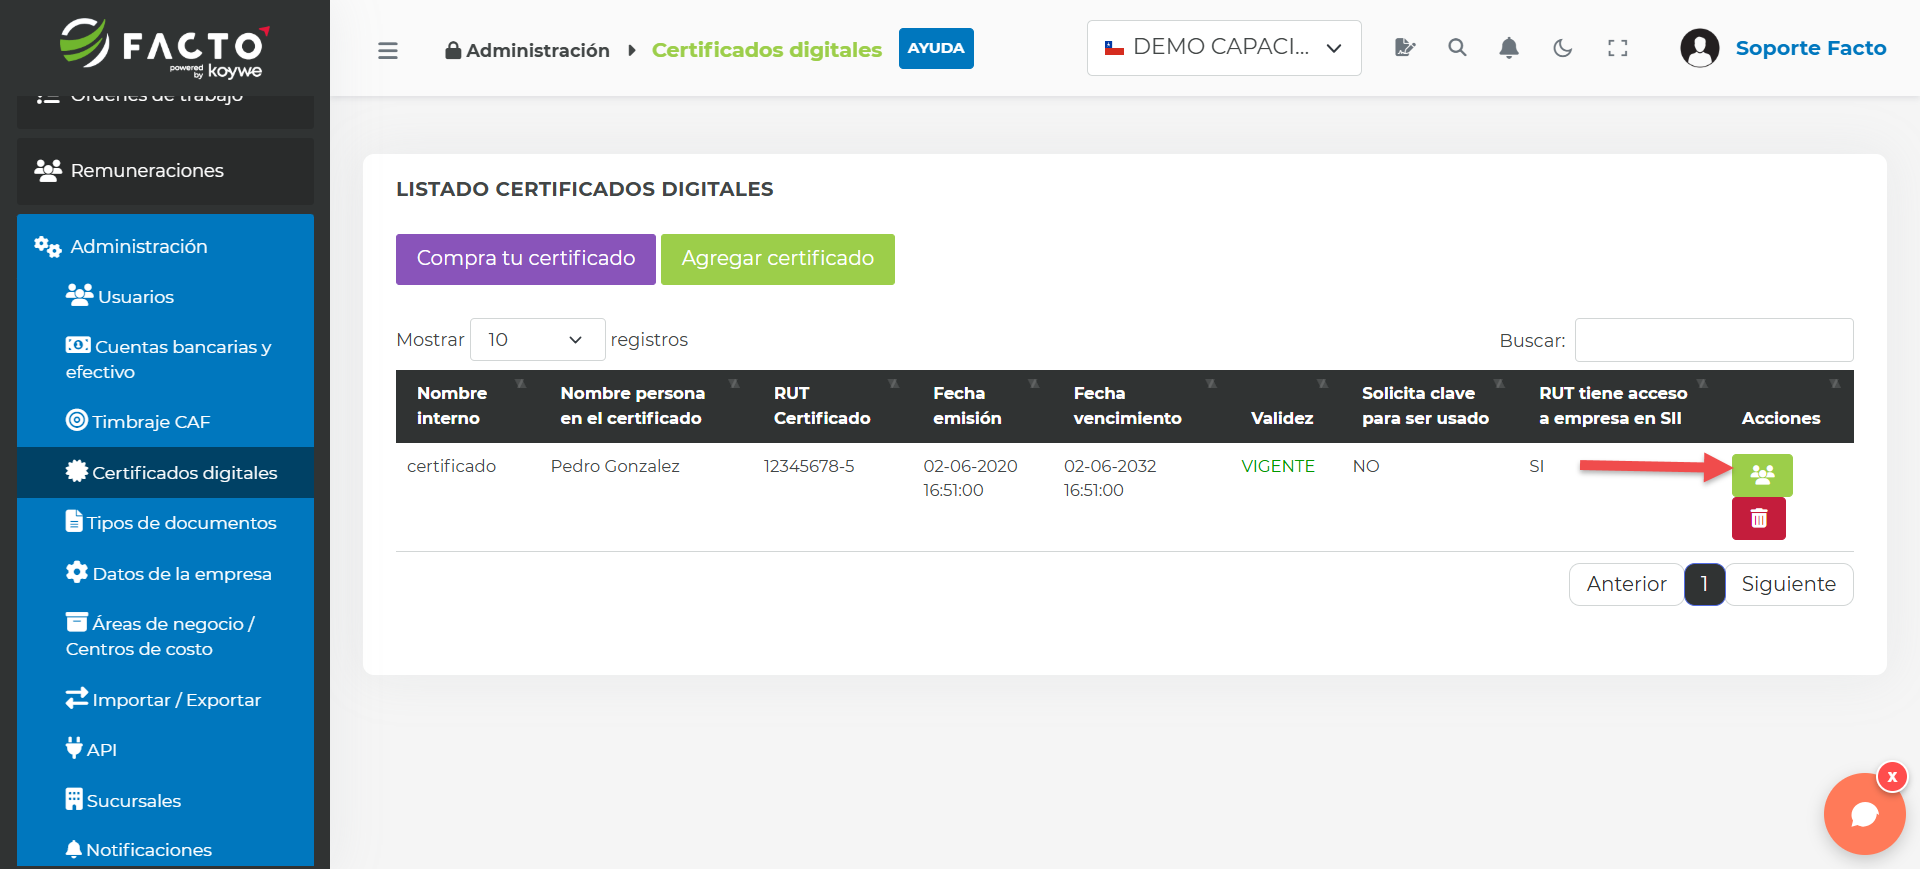Open the user avatar icon

point(1700,48)
